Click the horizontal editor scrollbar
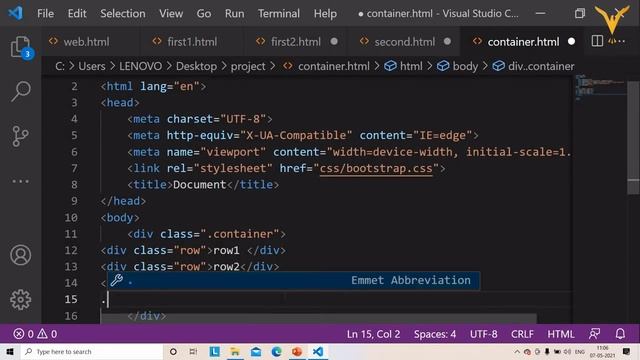The image size is (640, 360). click(x=318, y=318)
